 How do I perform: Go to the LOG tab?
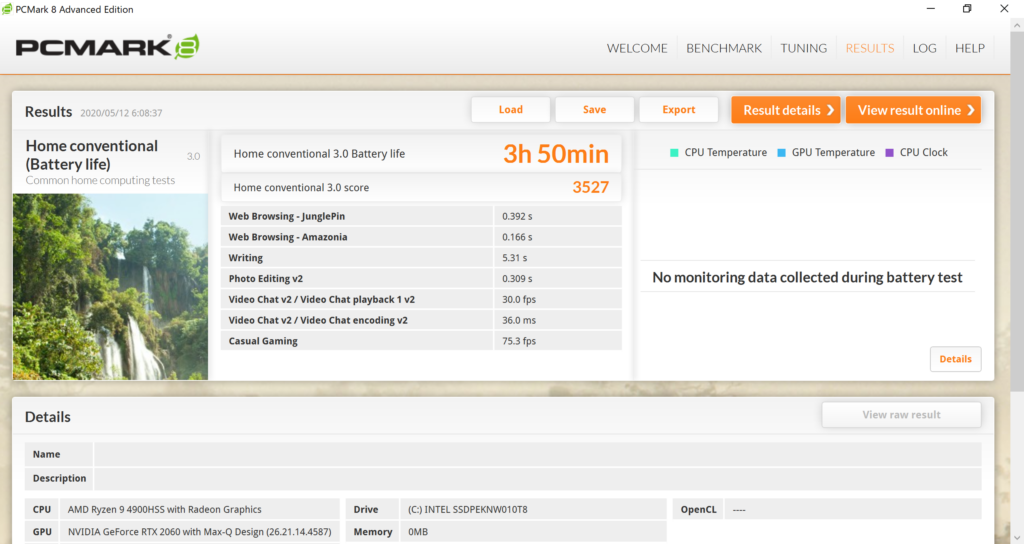924,48
